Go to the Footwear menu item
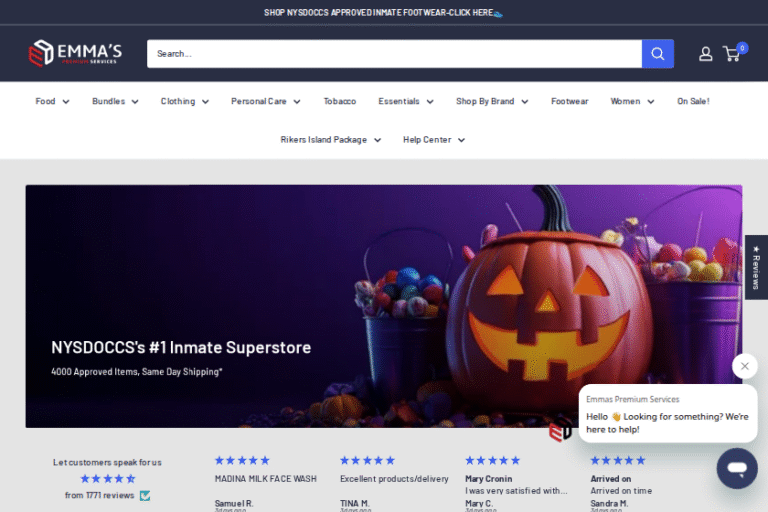 [x=569, y=101]
